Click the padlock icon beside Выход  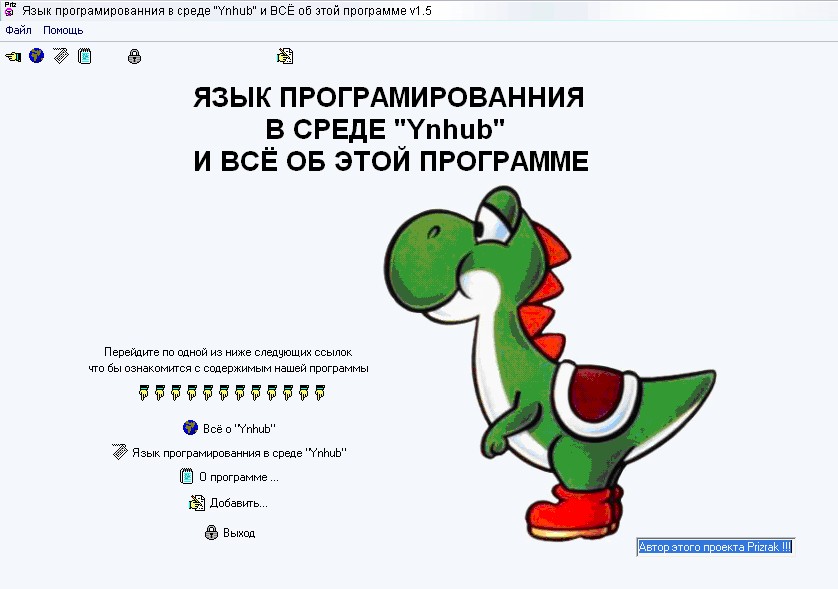tap(212, 532)
